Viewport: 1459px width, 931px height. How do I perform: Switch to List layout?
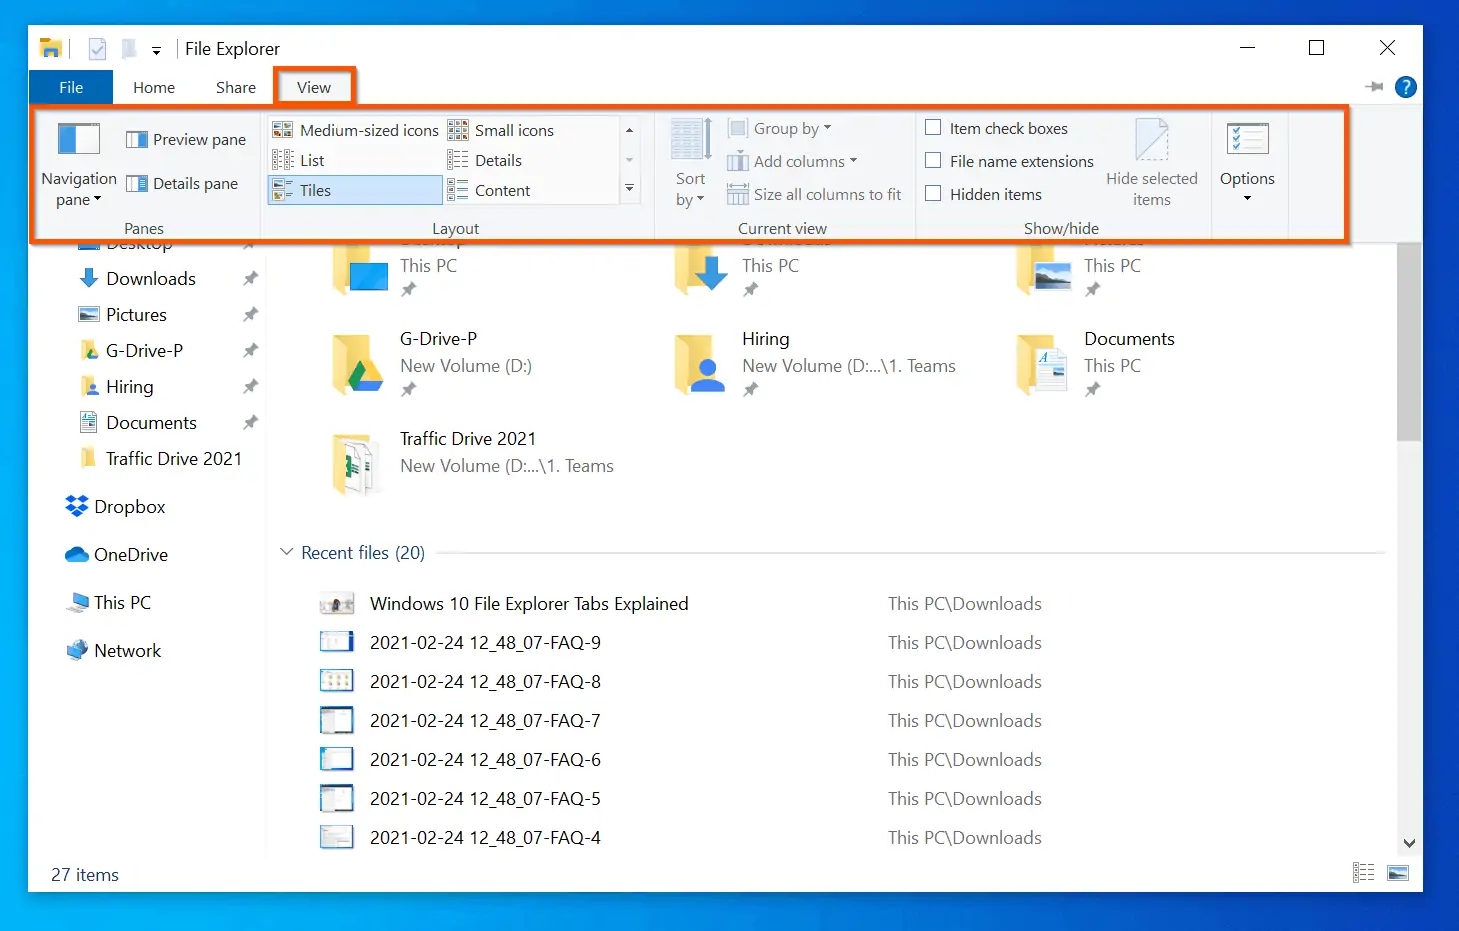click(x=298, y=160)
